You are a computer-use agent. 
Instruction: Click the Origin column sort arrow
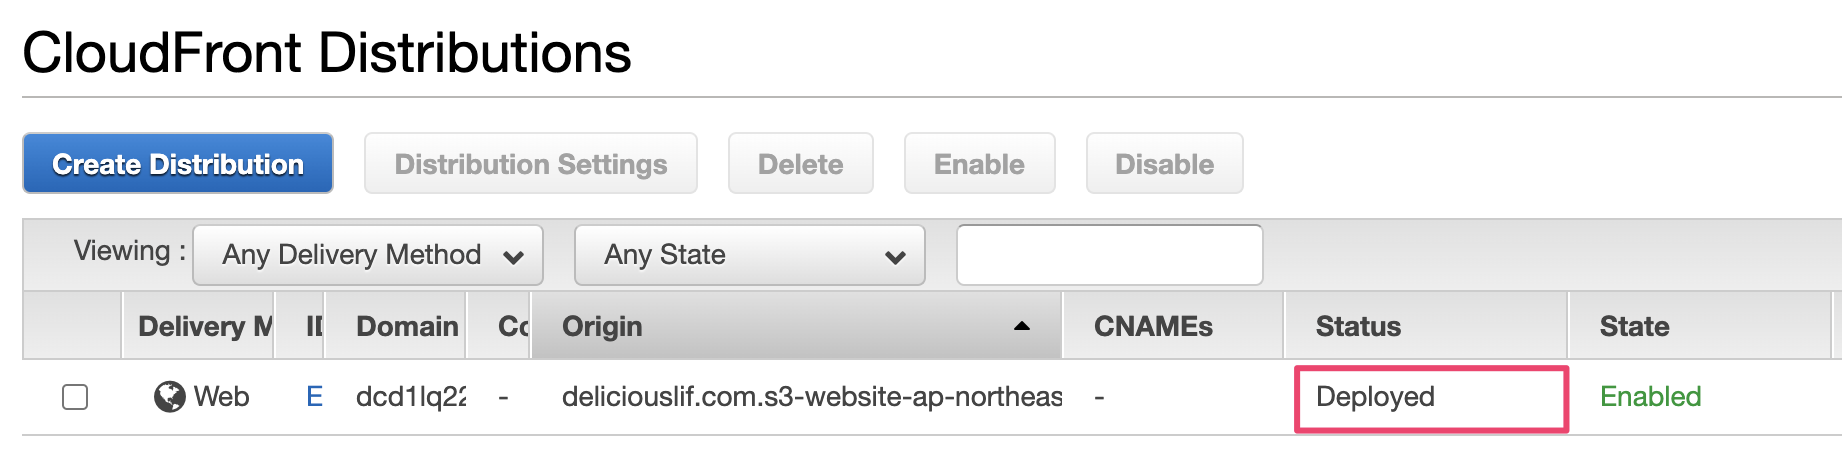pos(1021,326)
